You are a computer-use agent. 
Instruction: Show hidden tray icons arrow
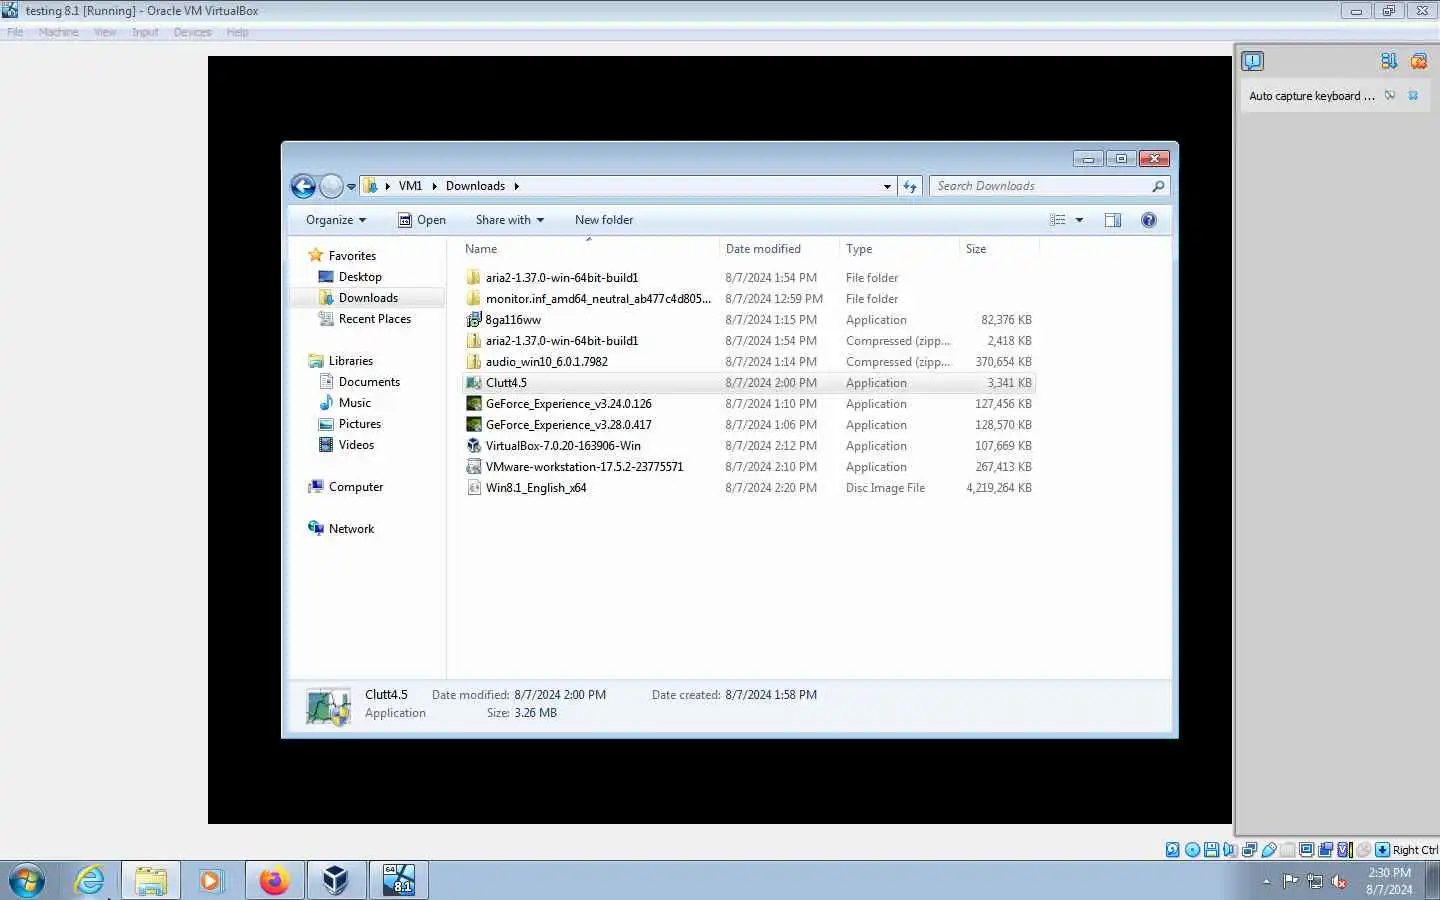click(x=1266, y=881)
